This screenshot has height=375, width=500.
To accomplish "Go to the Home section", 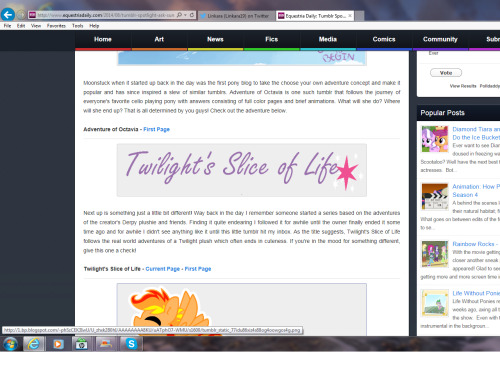I will pos(103,39).
